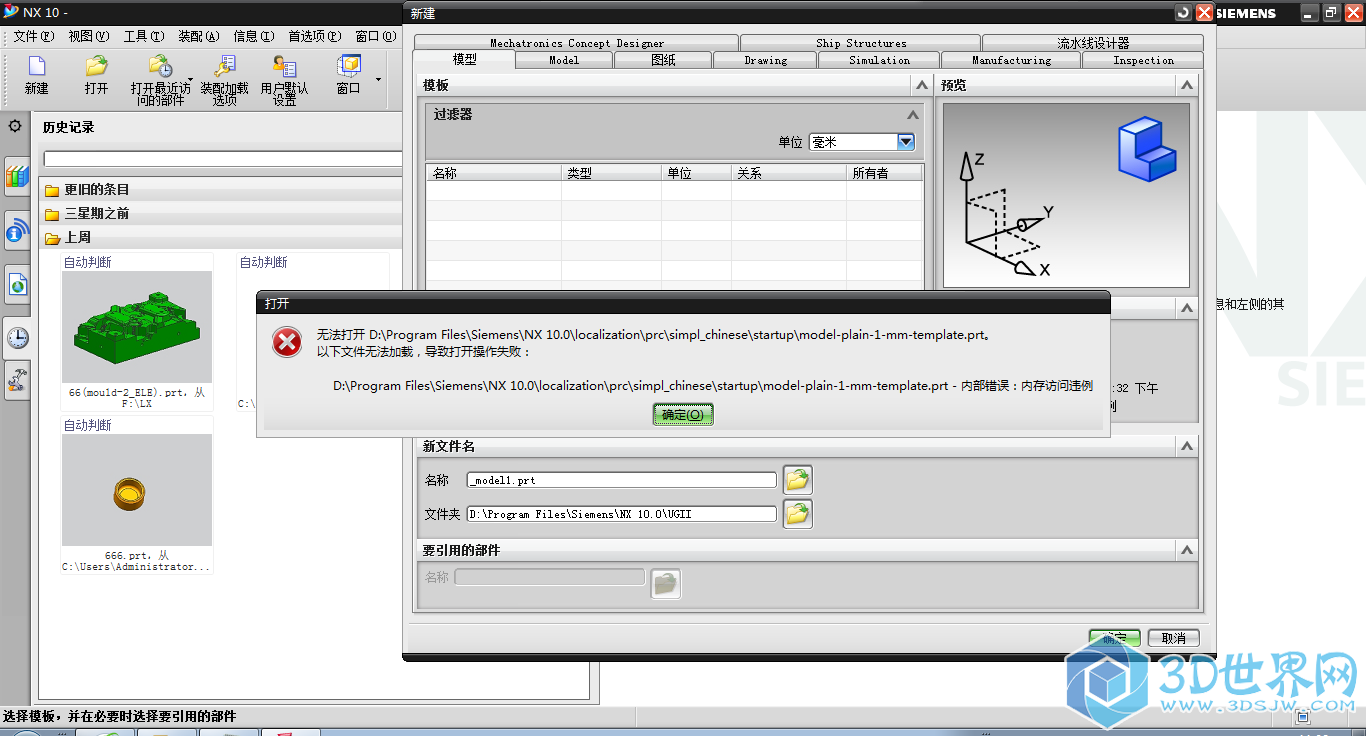Click the 装配加载选项 toolbar icon
Viewport: 1366px width, 736px height.
tap(224, 80)
